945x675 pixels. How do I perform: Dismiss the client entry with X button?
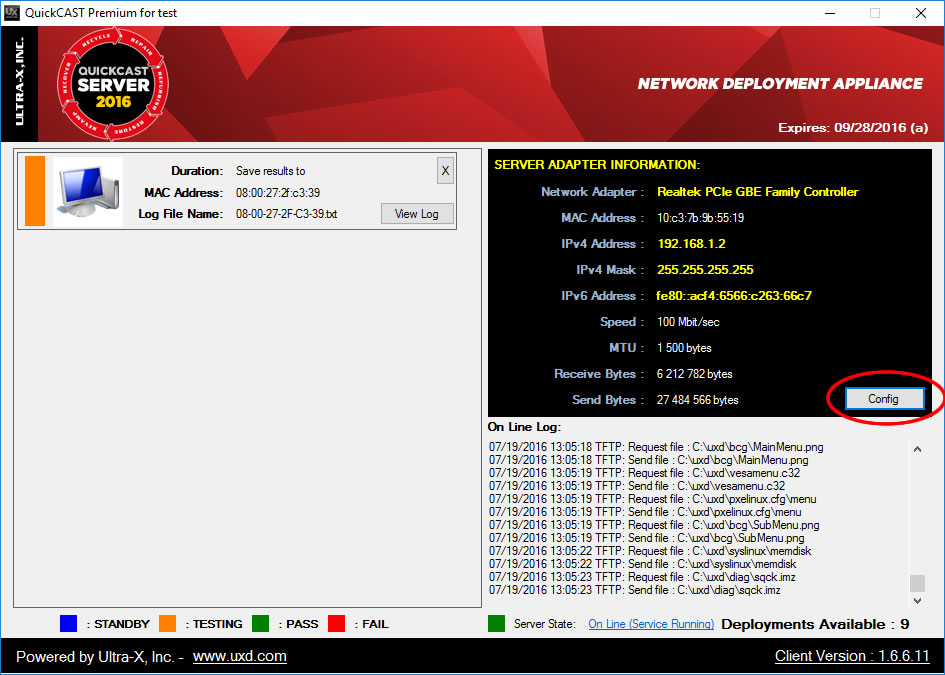tap(445, 171)
